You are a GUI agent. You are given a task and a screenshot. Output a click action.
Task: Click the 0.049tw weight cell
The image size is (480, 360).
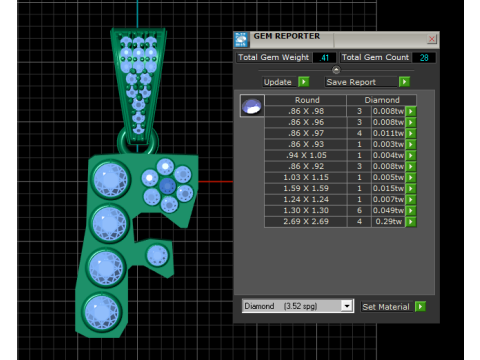(x=388, y=210)
